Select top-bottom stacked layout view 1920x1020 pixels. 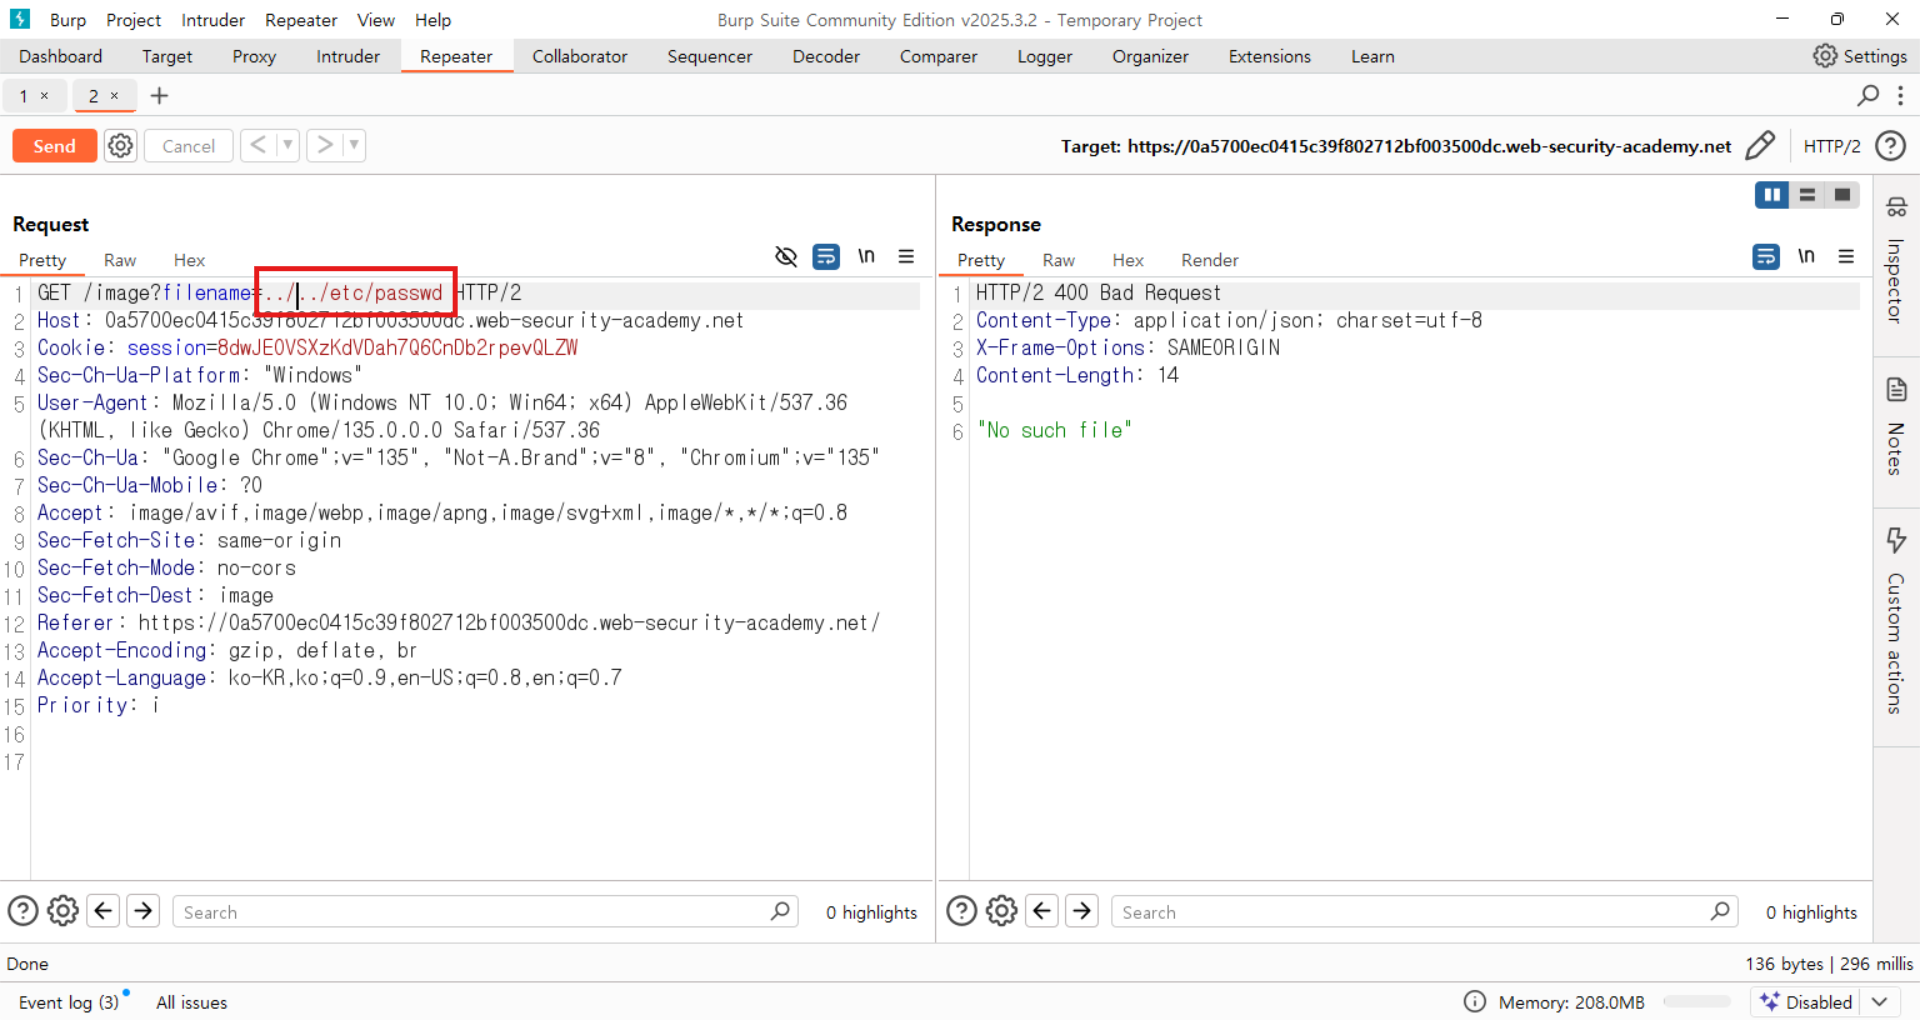coord(1807,195)
